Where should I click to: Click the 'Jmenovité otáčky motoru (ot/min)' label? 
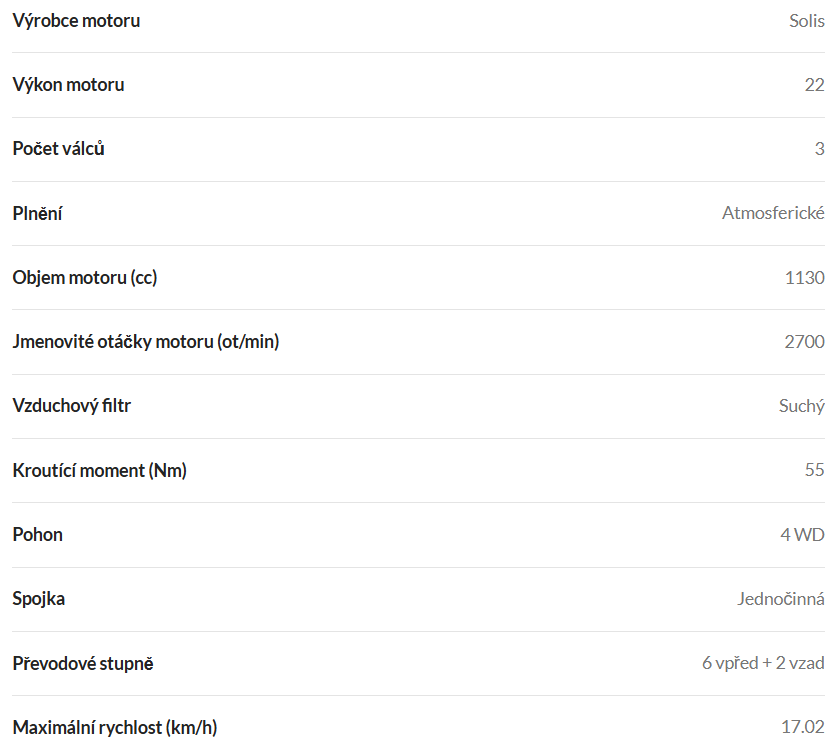[x=145, y=342]
